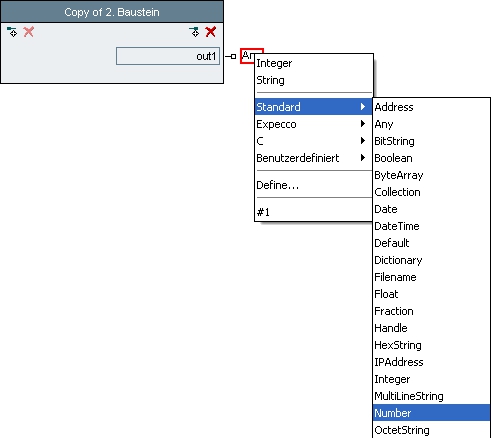
Task: Expand the Expecco submenu arrow
Action: [x=363, y=124]
